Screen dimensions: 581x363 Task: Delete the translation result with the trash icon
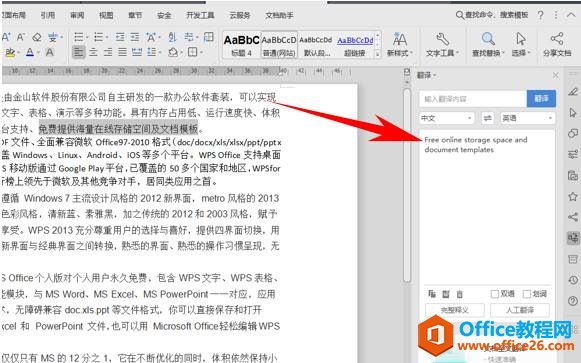point(459,294)
